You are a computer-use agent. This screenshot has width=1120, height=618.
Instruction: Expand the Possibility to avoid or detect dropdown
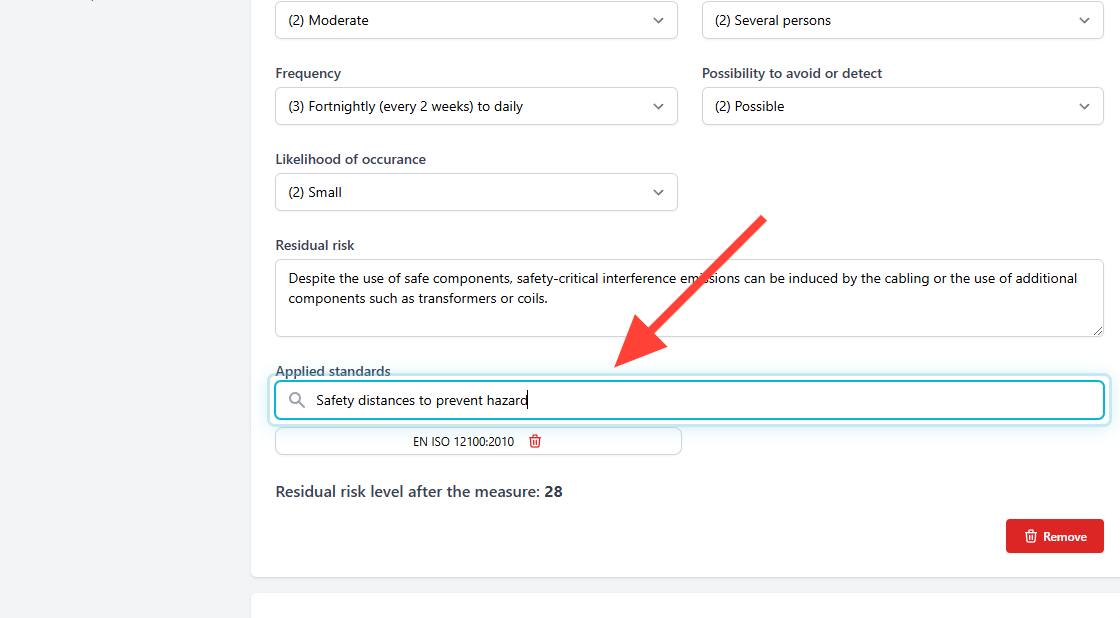tap(903, 106)
